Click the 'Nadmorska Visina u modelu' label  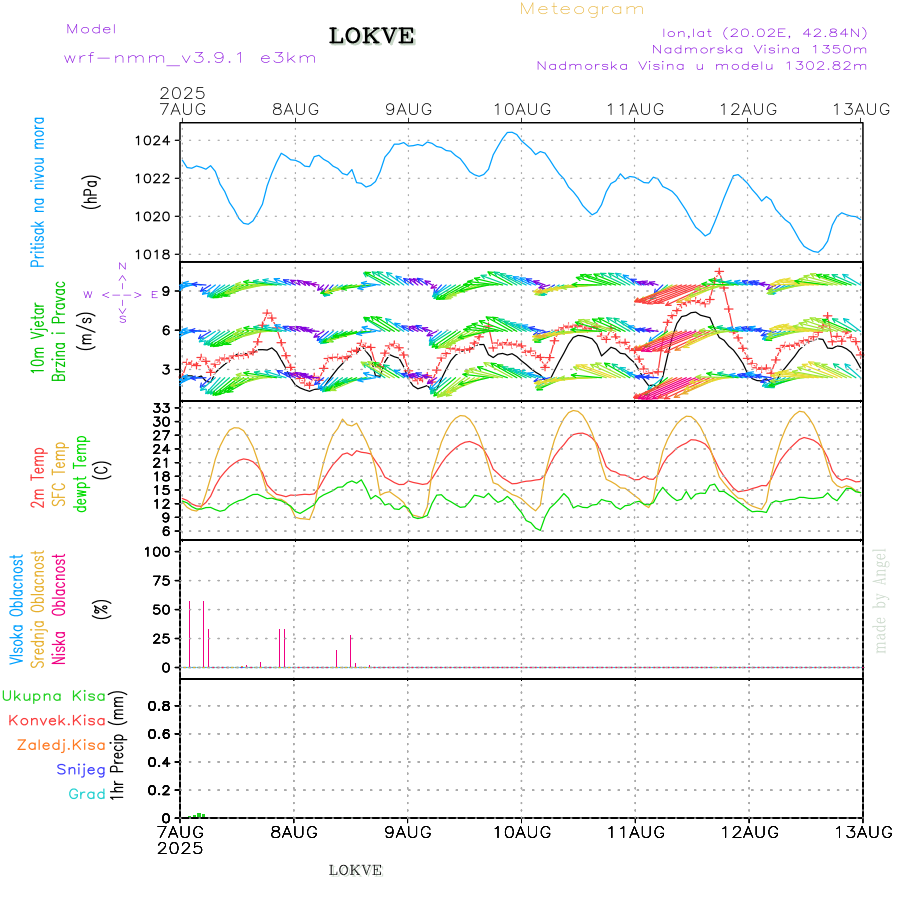[x=701, y=66]
